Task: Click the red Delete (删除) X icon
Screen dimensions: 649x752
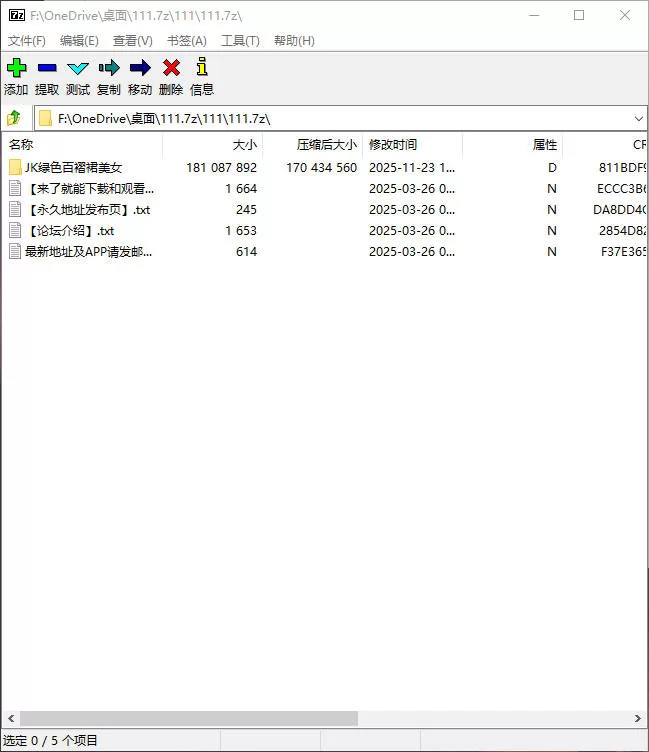Action: [171, 68]
